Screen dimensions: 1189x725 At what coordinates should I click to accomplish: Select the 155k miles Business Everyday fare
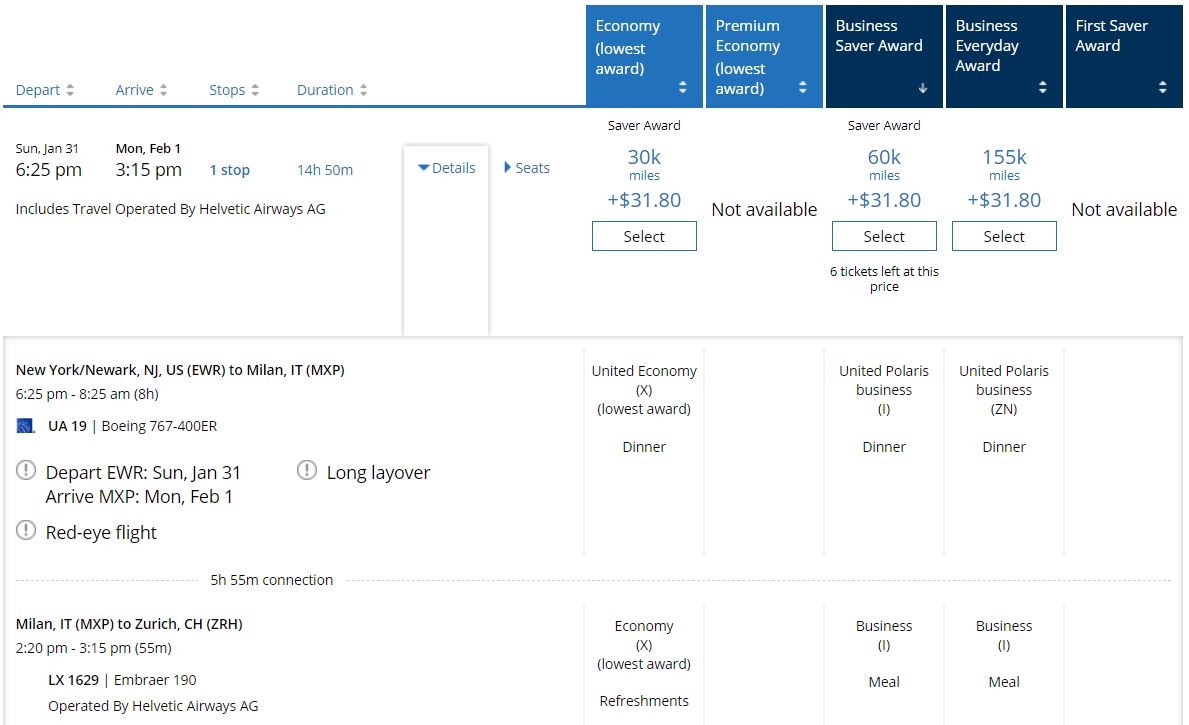(1004, 237)
